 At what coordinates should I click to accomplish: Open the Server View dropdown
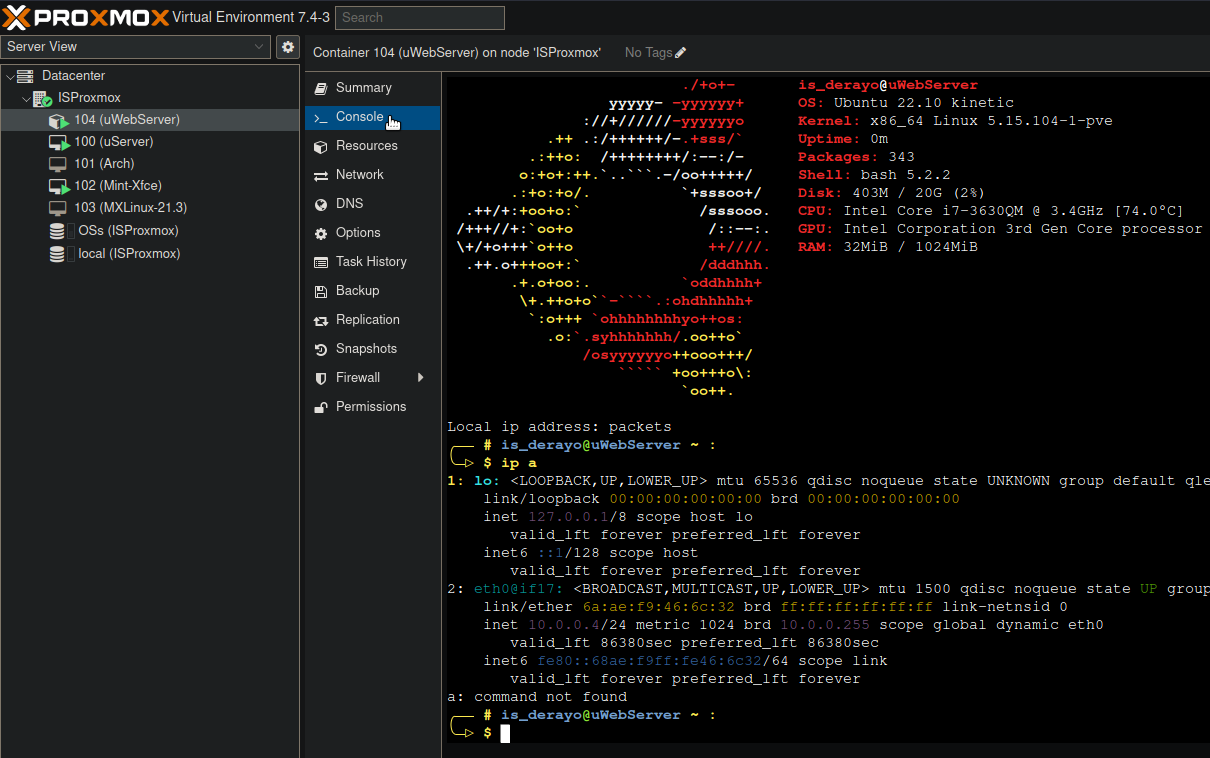tap(136, 46)
